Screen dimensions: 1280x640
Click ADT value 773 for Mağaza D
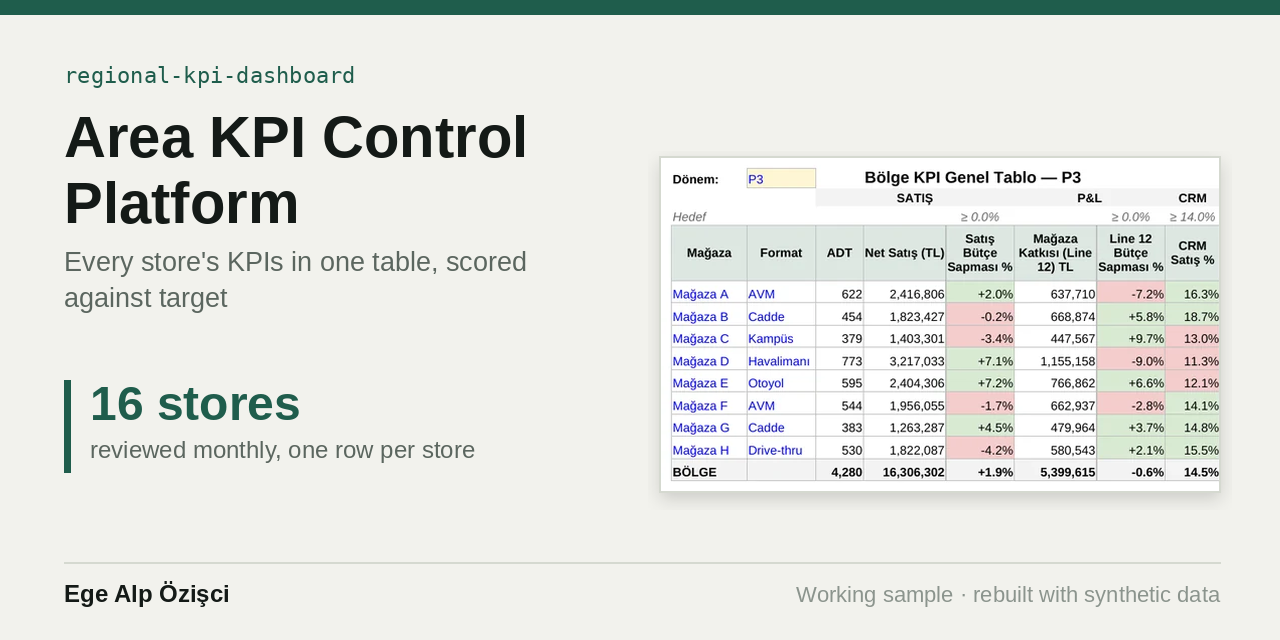pos(840,361)
